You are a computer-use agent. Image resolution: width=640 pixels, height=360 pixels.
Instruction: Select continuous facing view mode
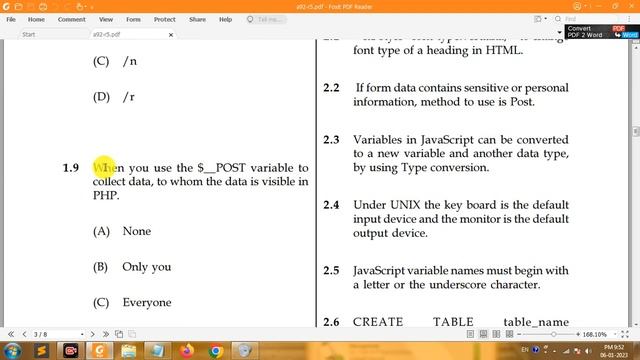(509, 334)
